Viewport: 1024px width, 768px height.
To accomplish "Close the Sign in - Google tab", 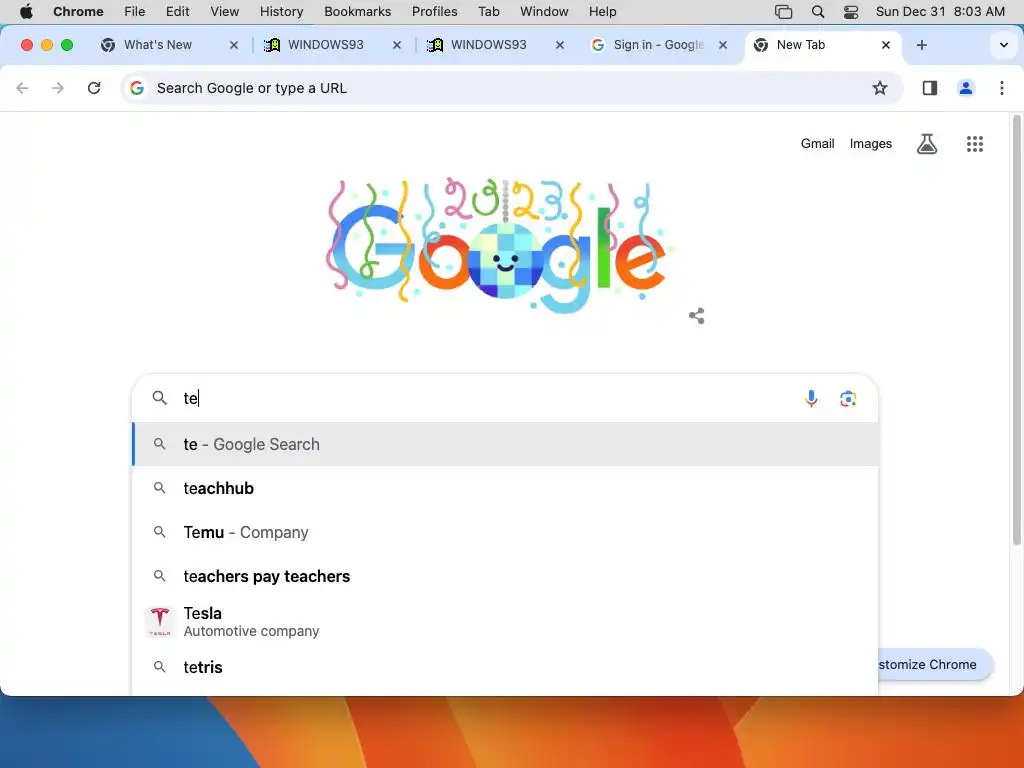I will pyautogui.click(x=723, y=45).
